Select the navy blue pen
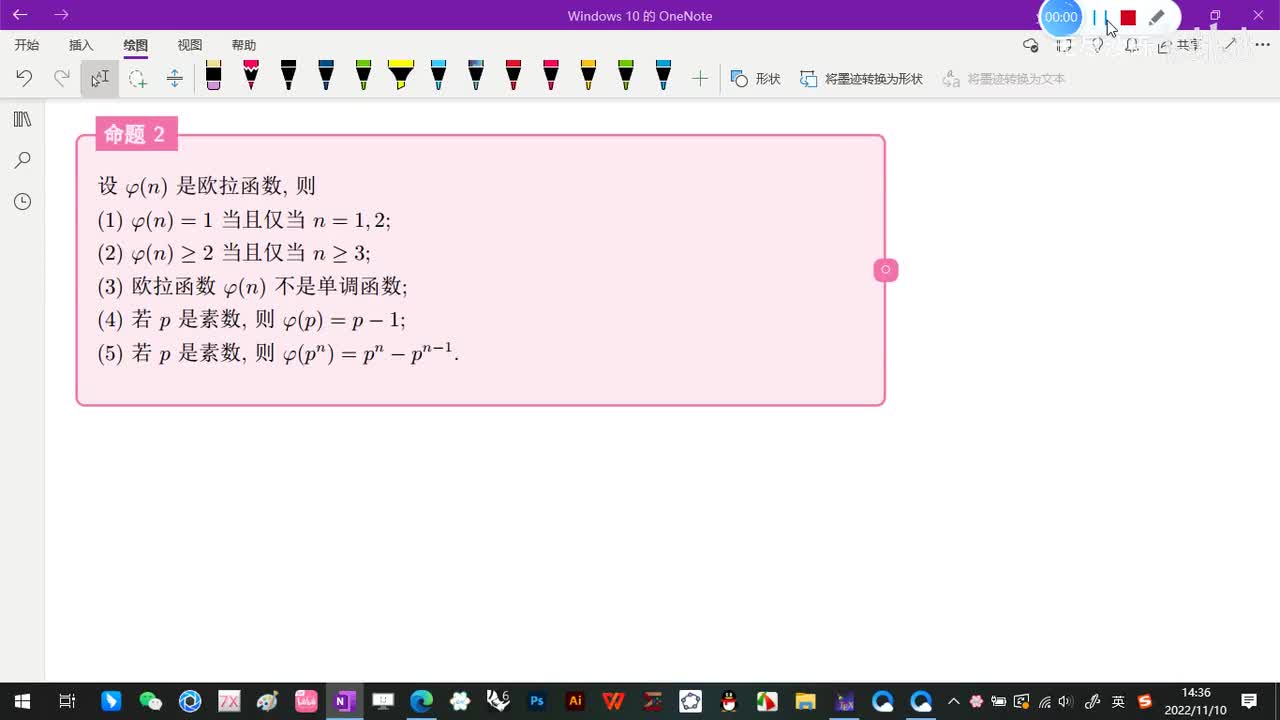1280x720 pixels. (x=326, y=75)
